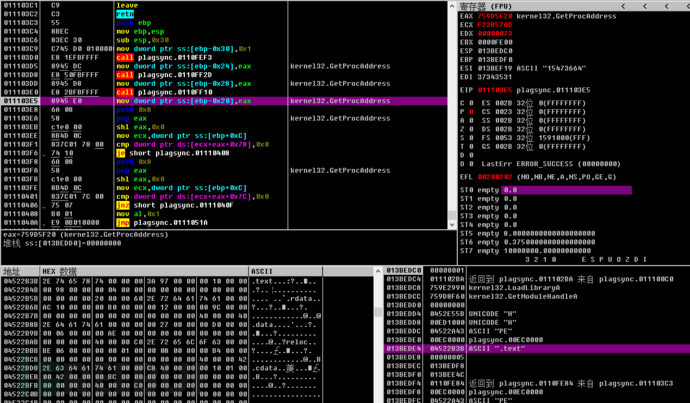
Task: Select ST6 register value 0.375
Action: coord(549,242)
